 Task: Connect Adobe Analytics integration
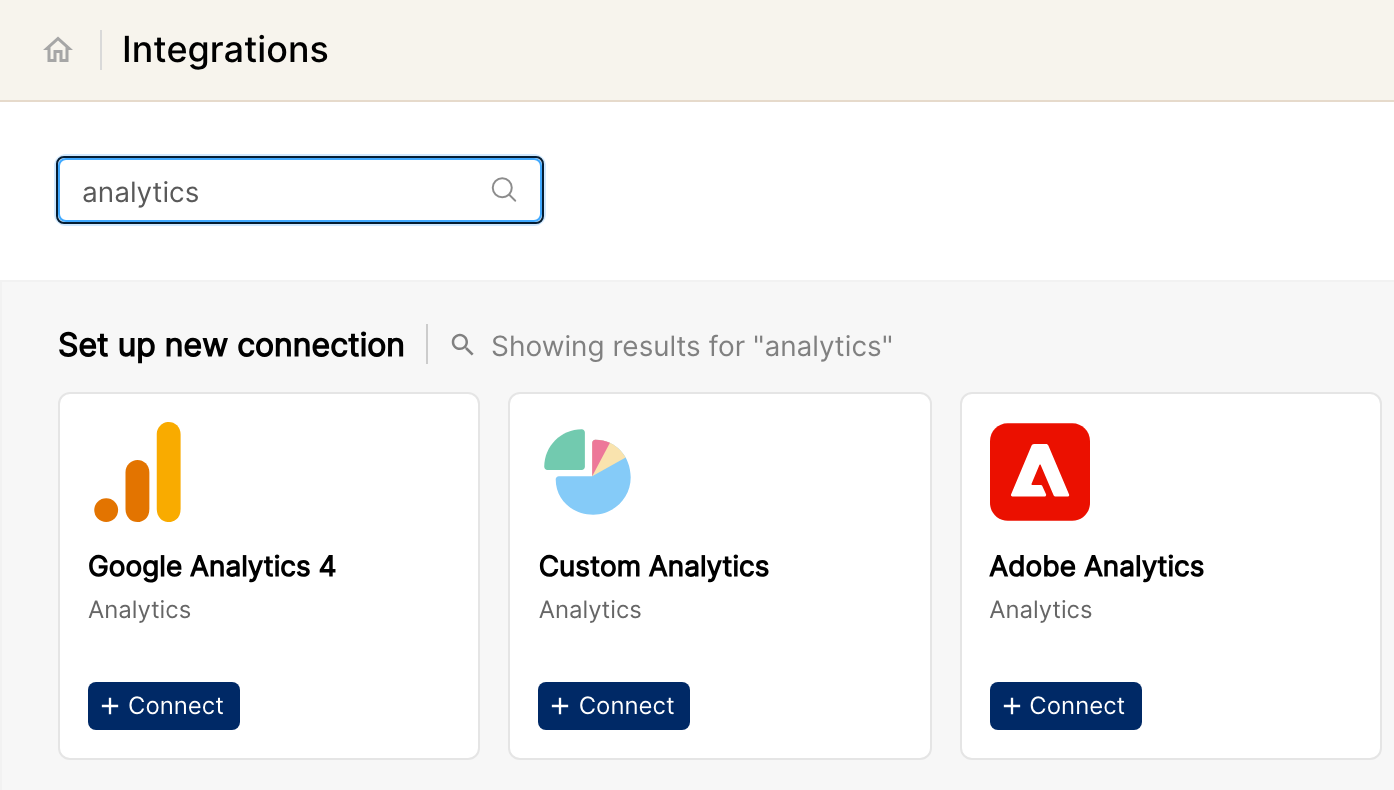point(1066,706)
